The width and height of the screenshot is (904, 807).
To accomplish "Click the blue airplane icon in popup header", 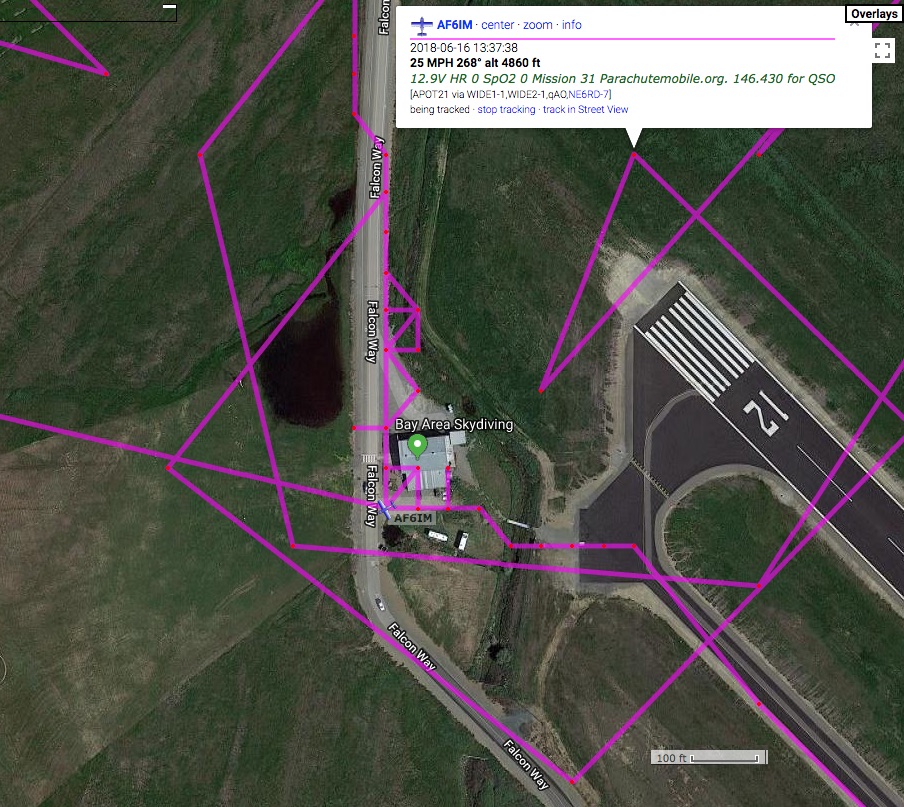I will 422,25.
